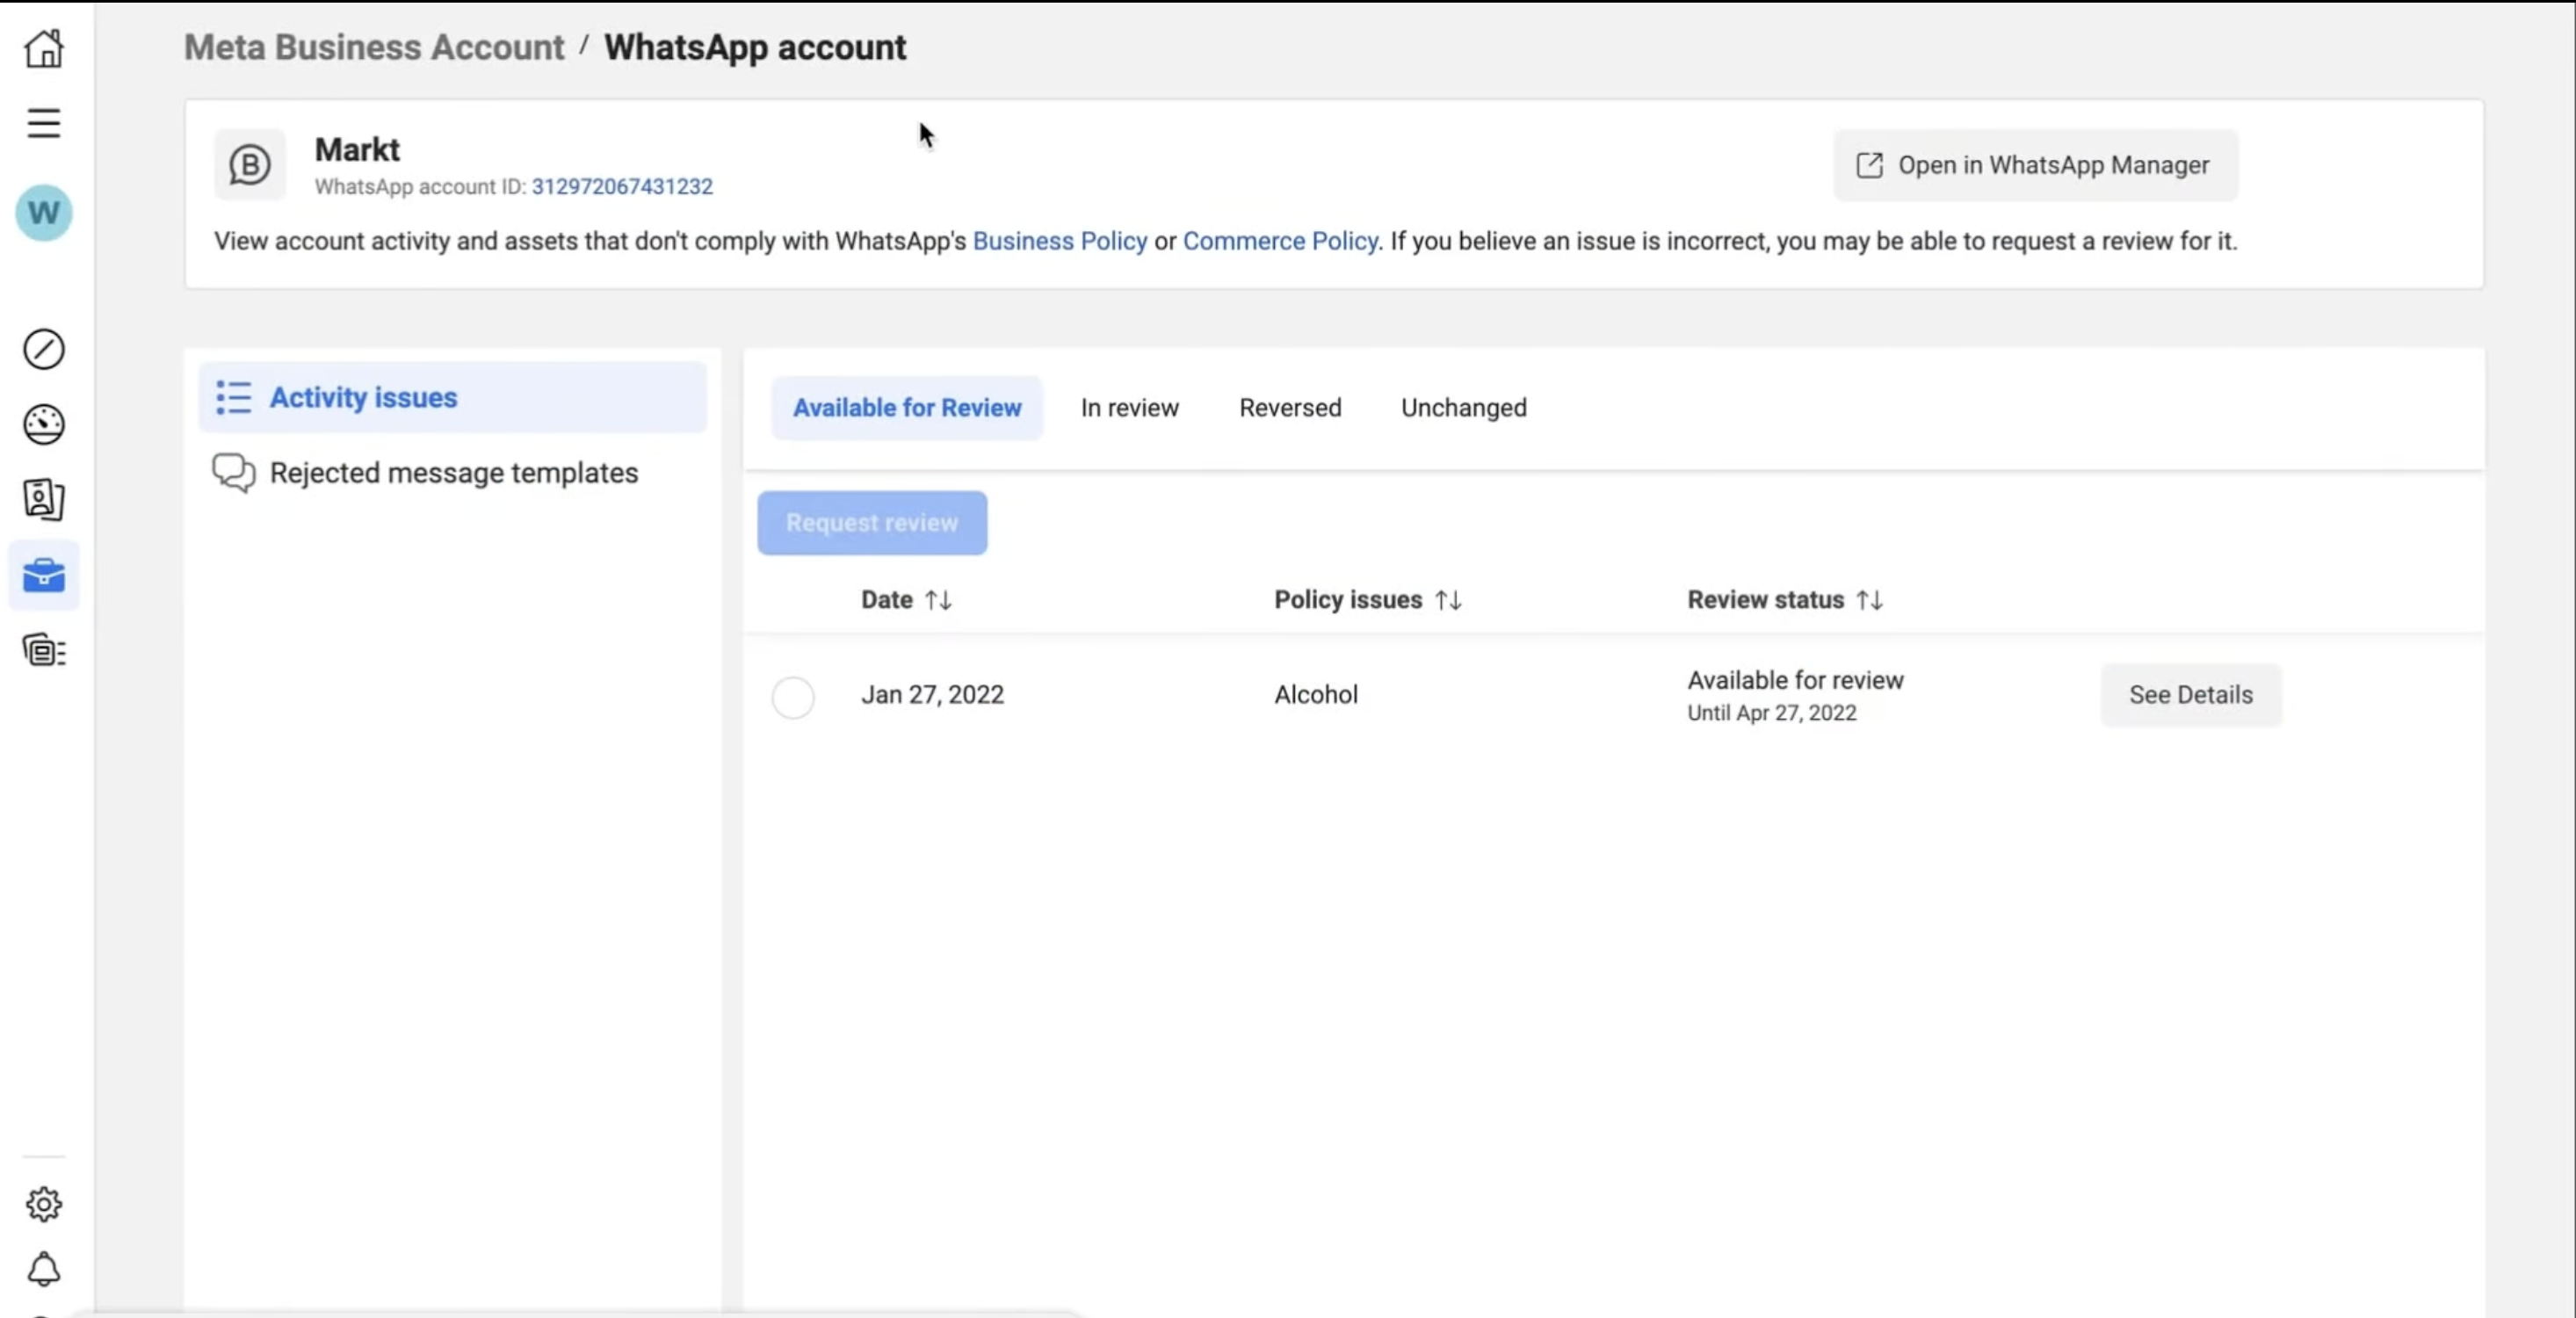The image size is (2576, 1318).
Task: Click Open in WhatsApp Manager button
Action: pos(2035,165)
